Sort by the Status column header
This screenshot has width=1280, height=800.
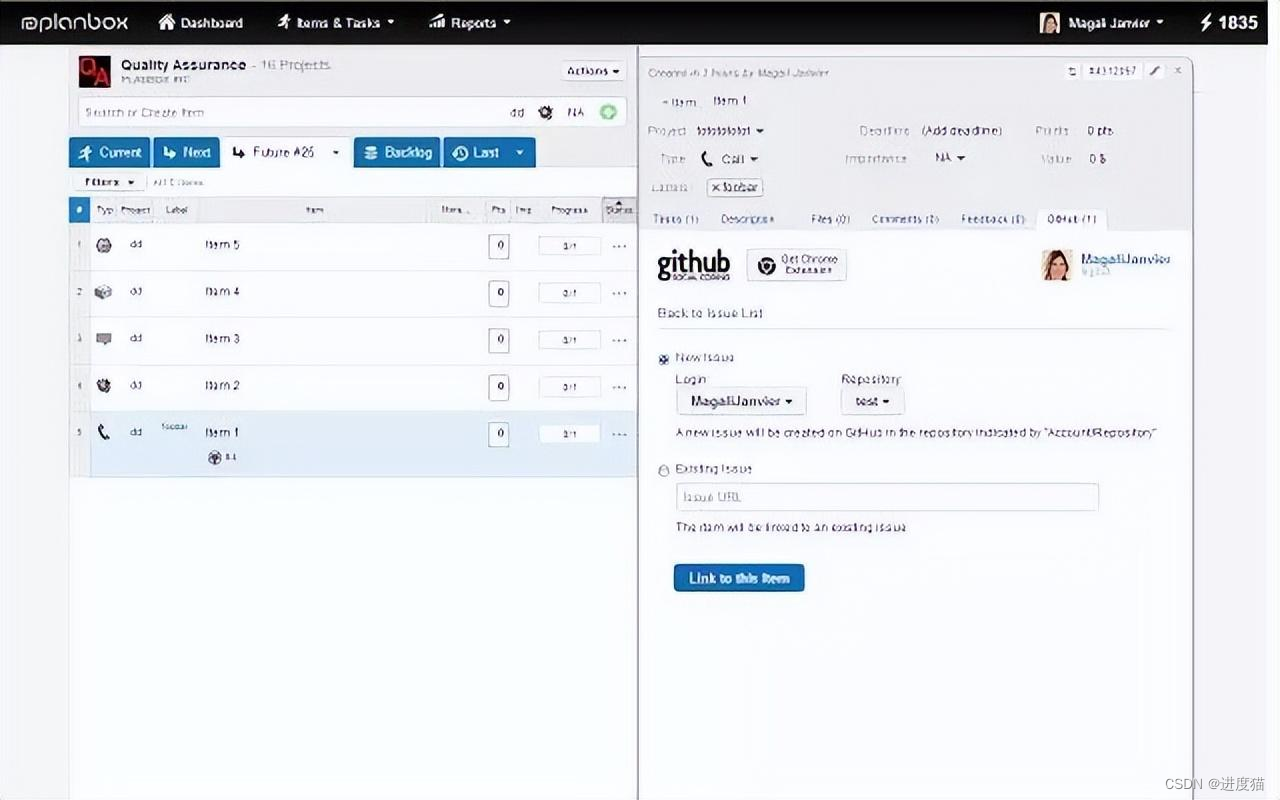[619, 209]
